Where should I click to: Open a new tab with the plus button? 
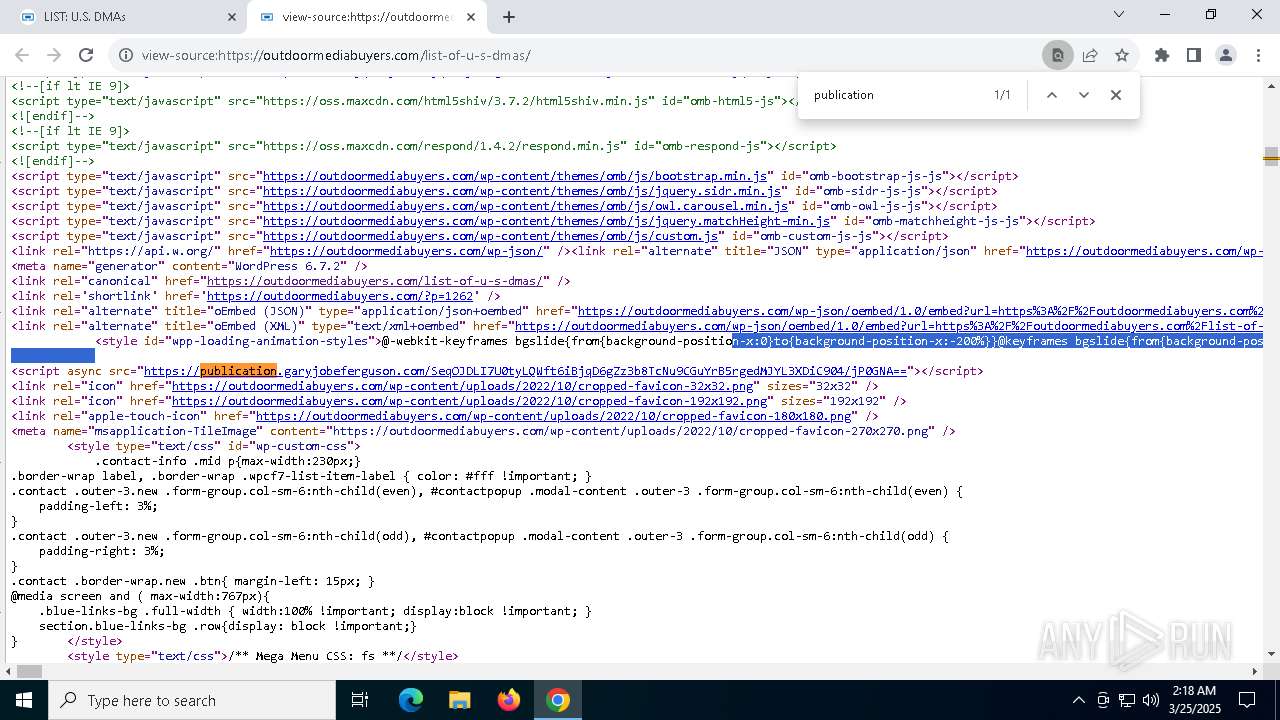(509, 17)
